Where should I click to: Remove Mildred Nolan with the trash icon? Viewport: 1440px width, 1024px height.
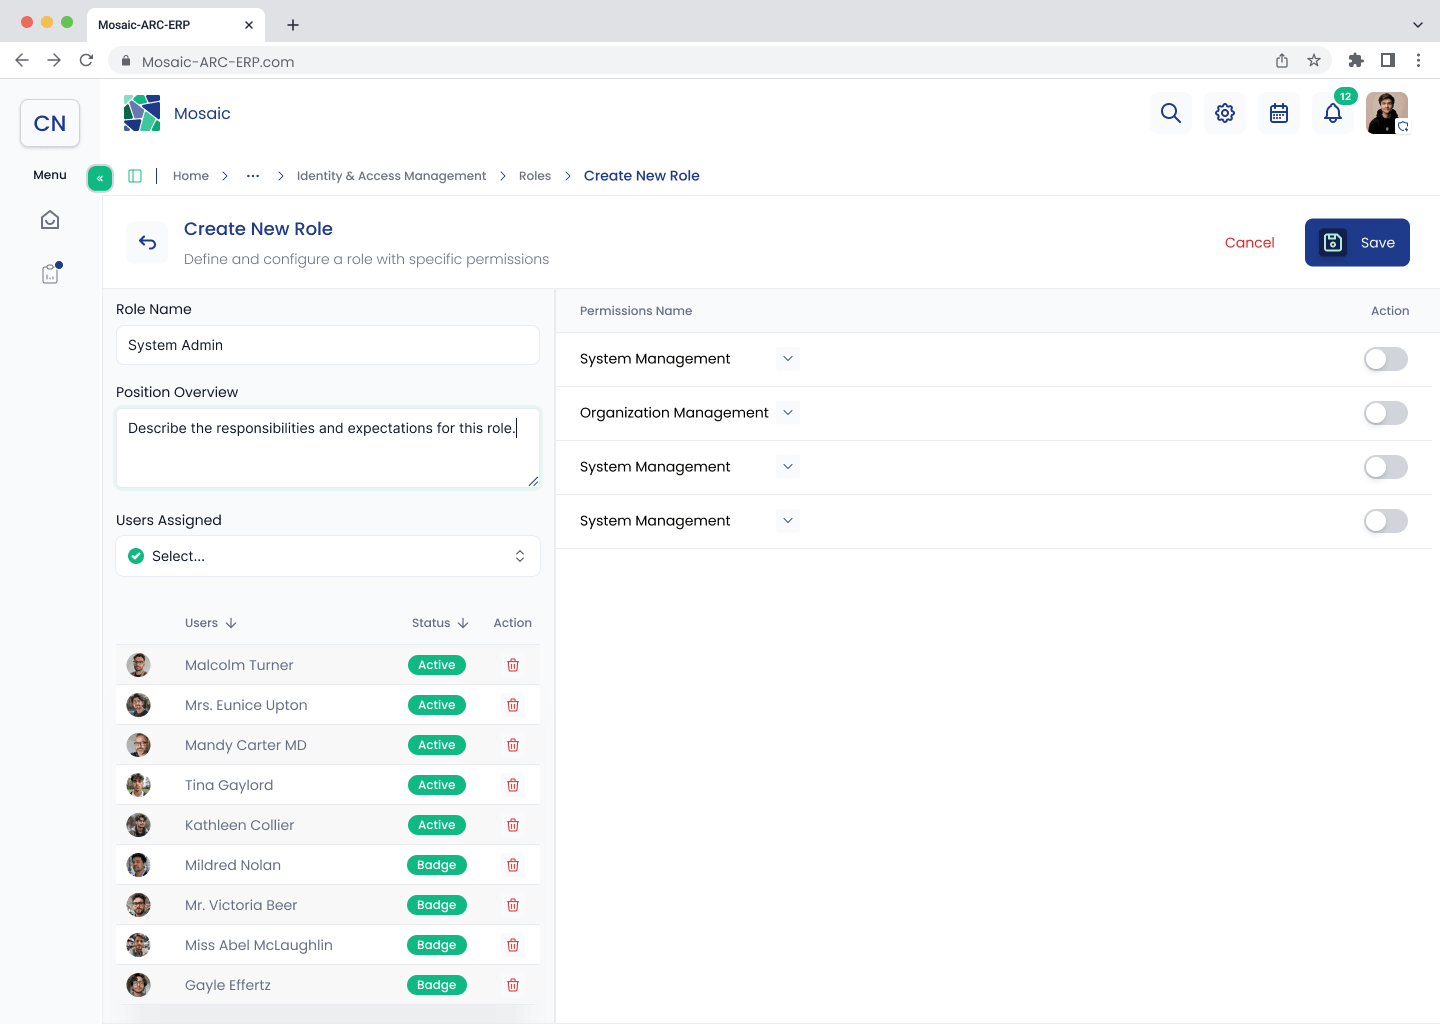(x=513, y=865)
